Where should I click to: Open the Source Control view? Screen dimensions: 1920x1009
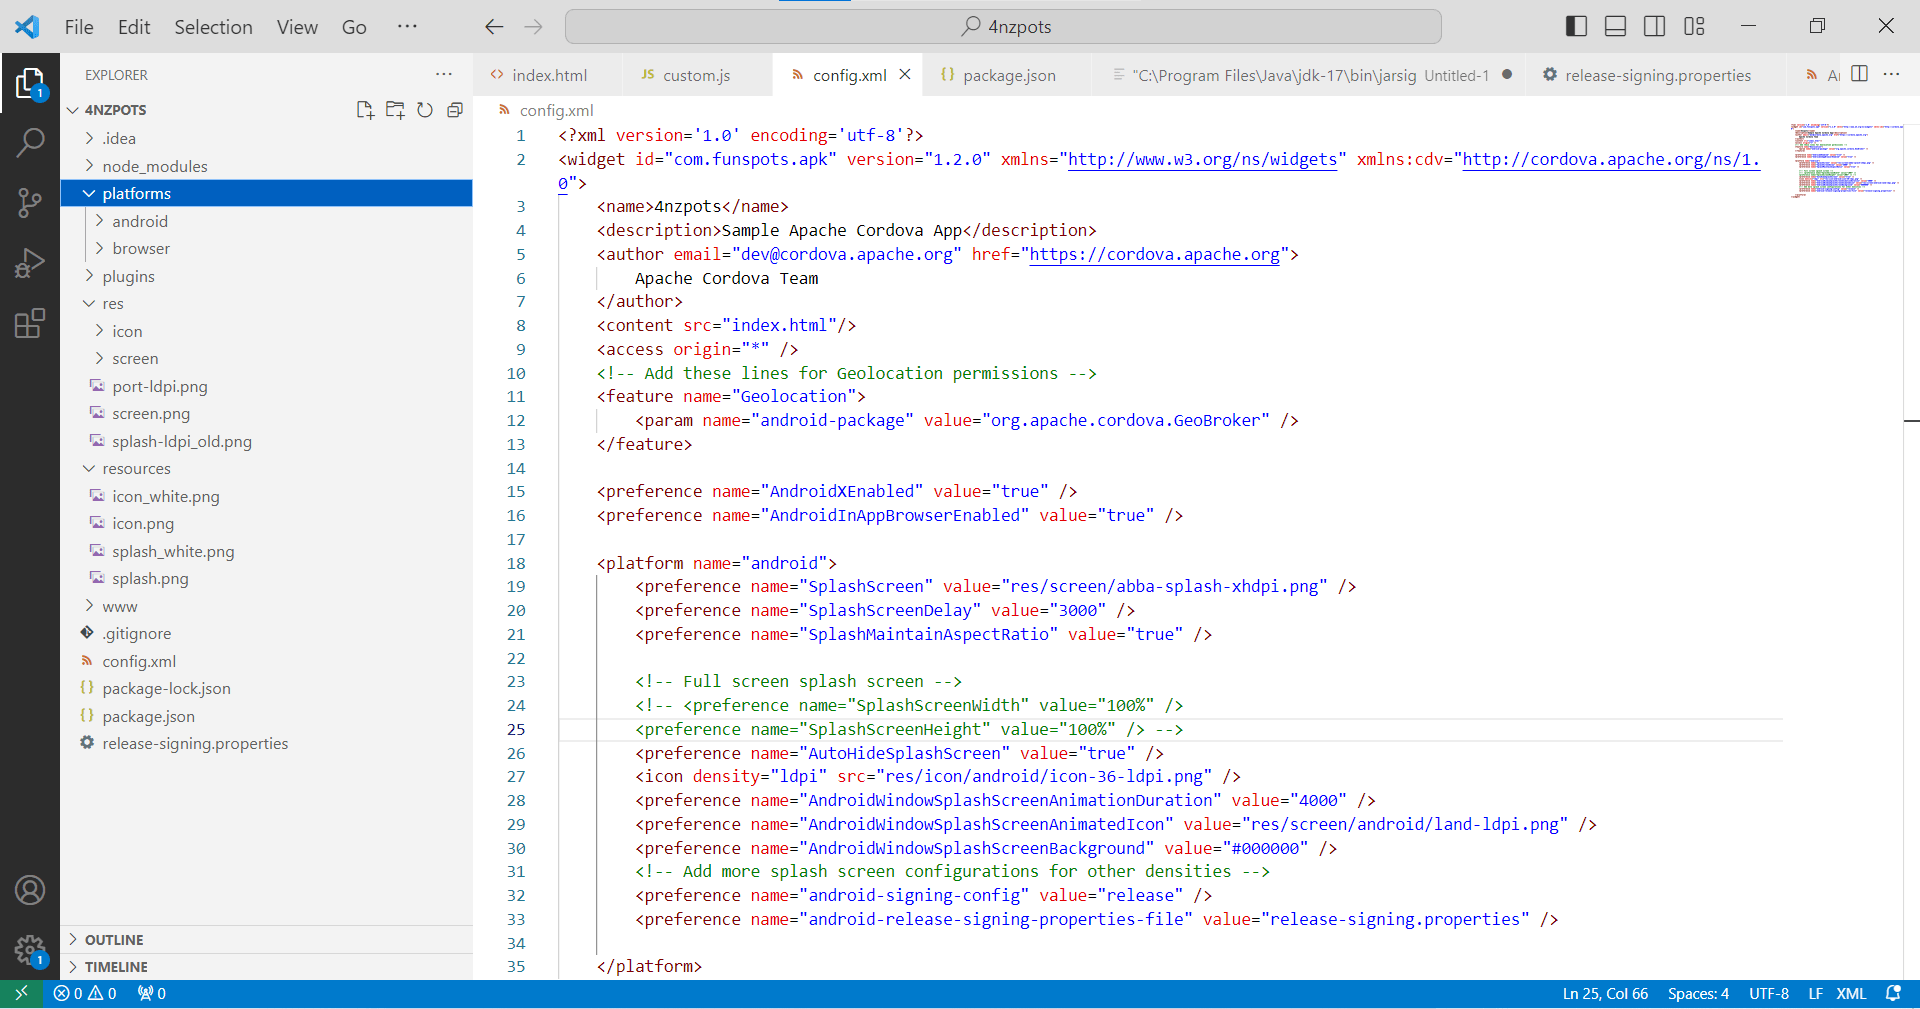pos(30,203)
